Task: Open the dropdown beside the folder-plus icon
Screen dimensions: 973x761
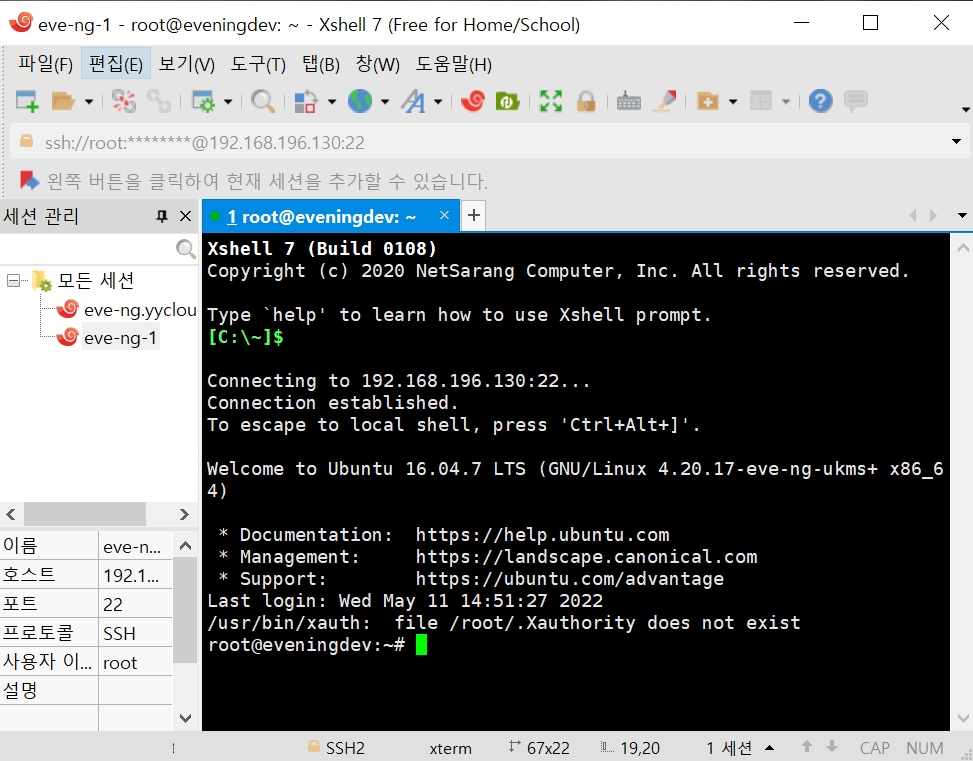Action: pyautogui.click(x=733, y=101)
